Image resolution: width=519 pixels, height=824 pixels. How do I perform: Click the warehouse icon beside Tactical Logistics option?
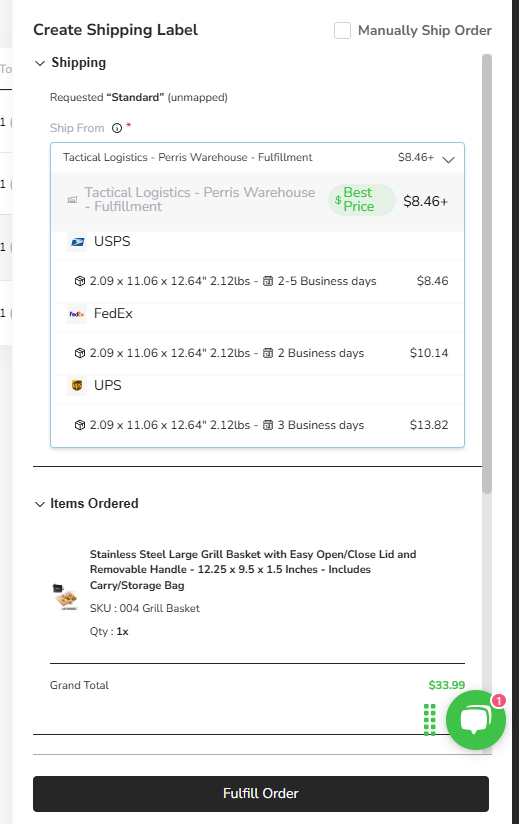tap(72, 200)
